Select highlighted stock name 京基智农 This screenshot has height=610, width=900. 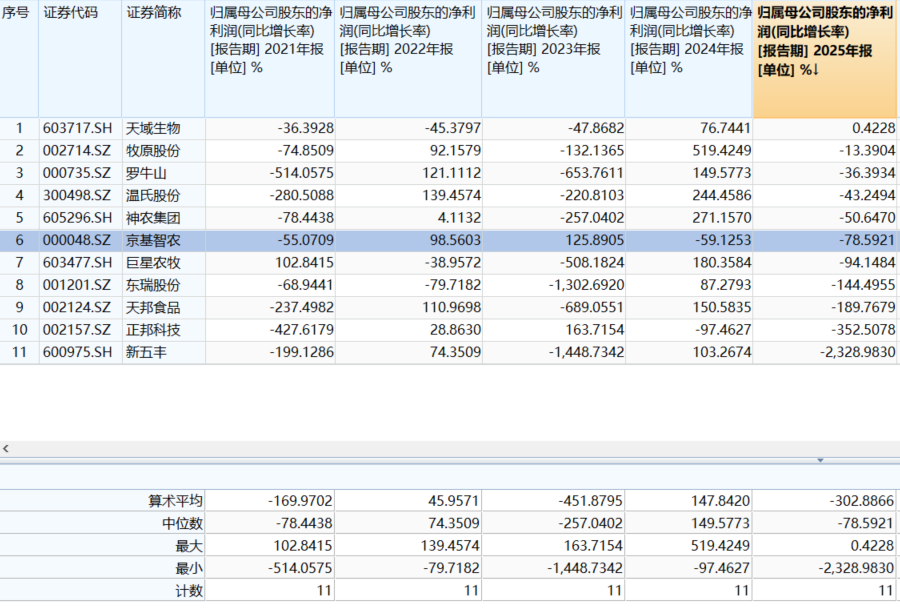coord(153,240)
